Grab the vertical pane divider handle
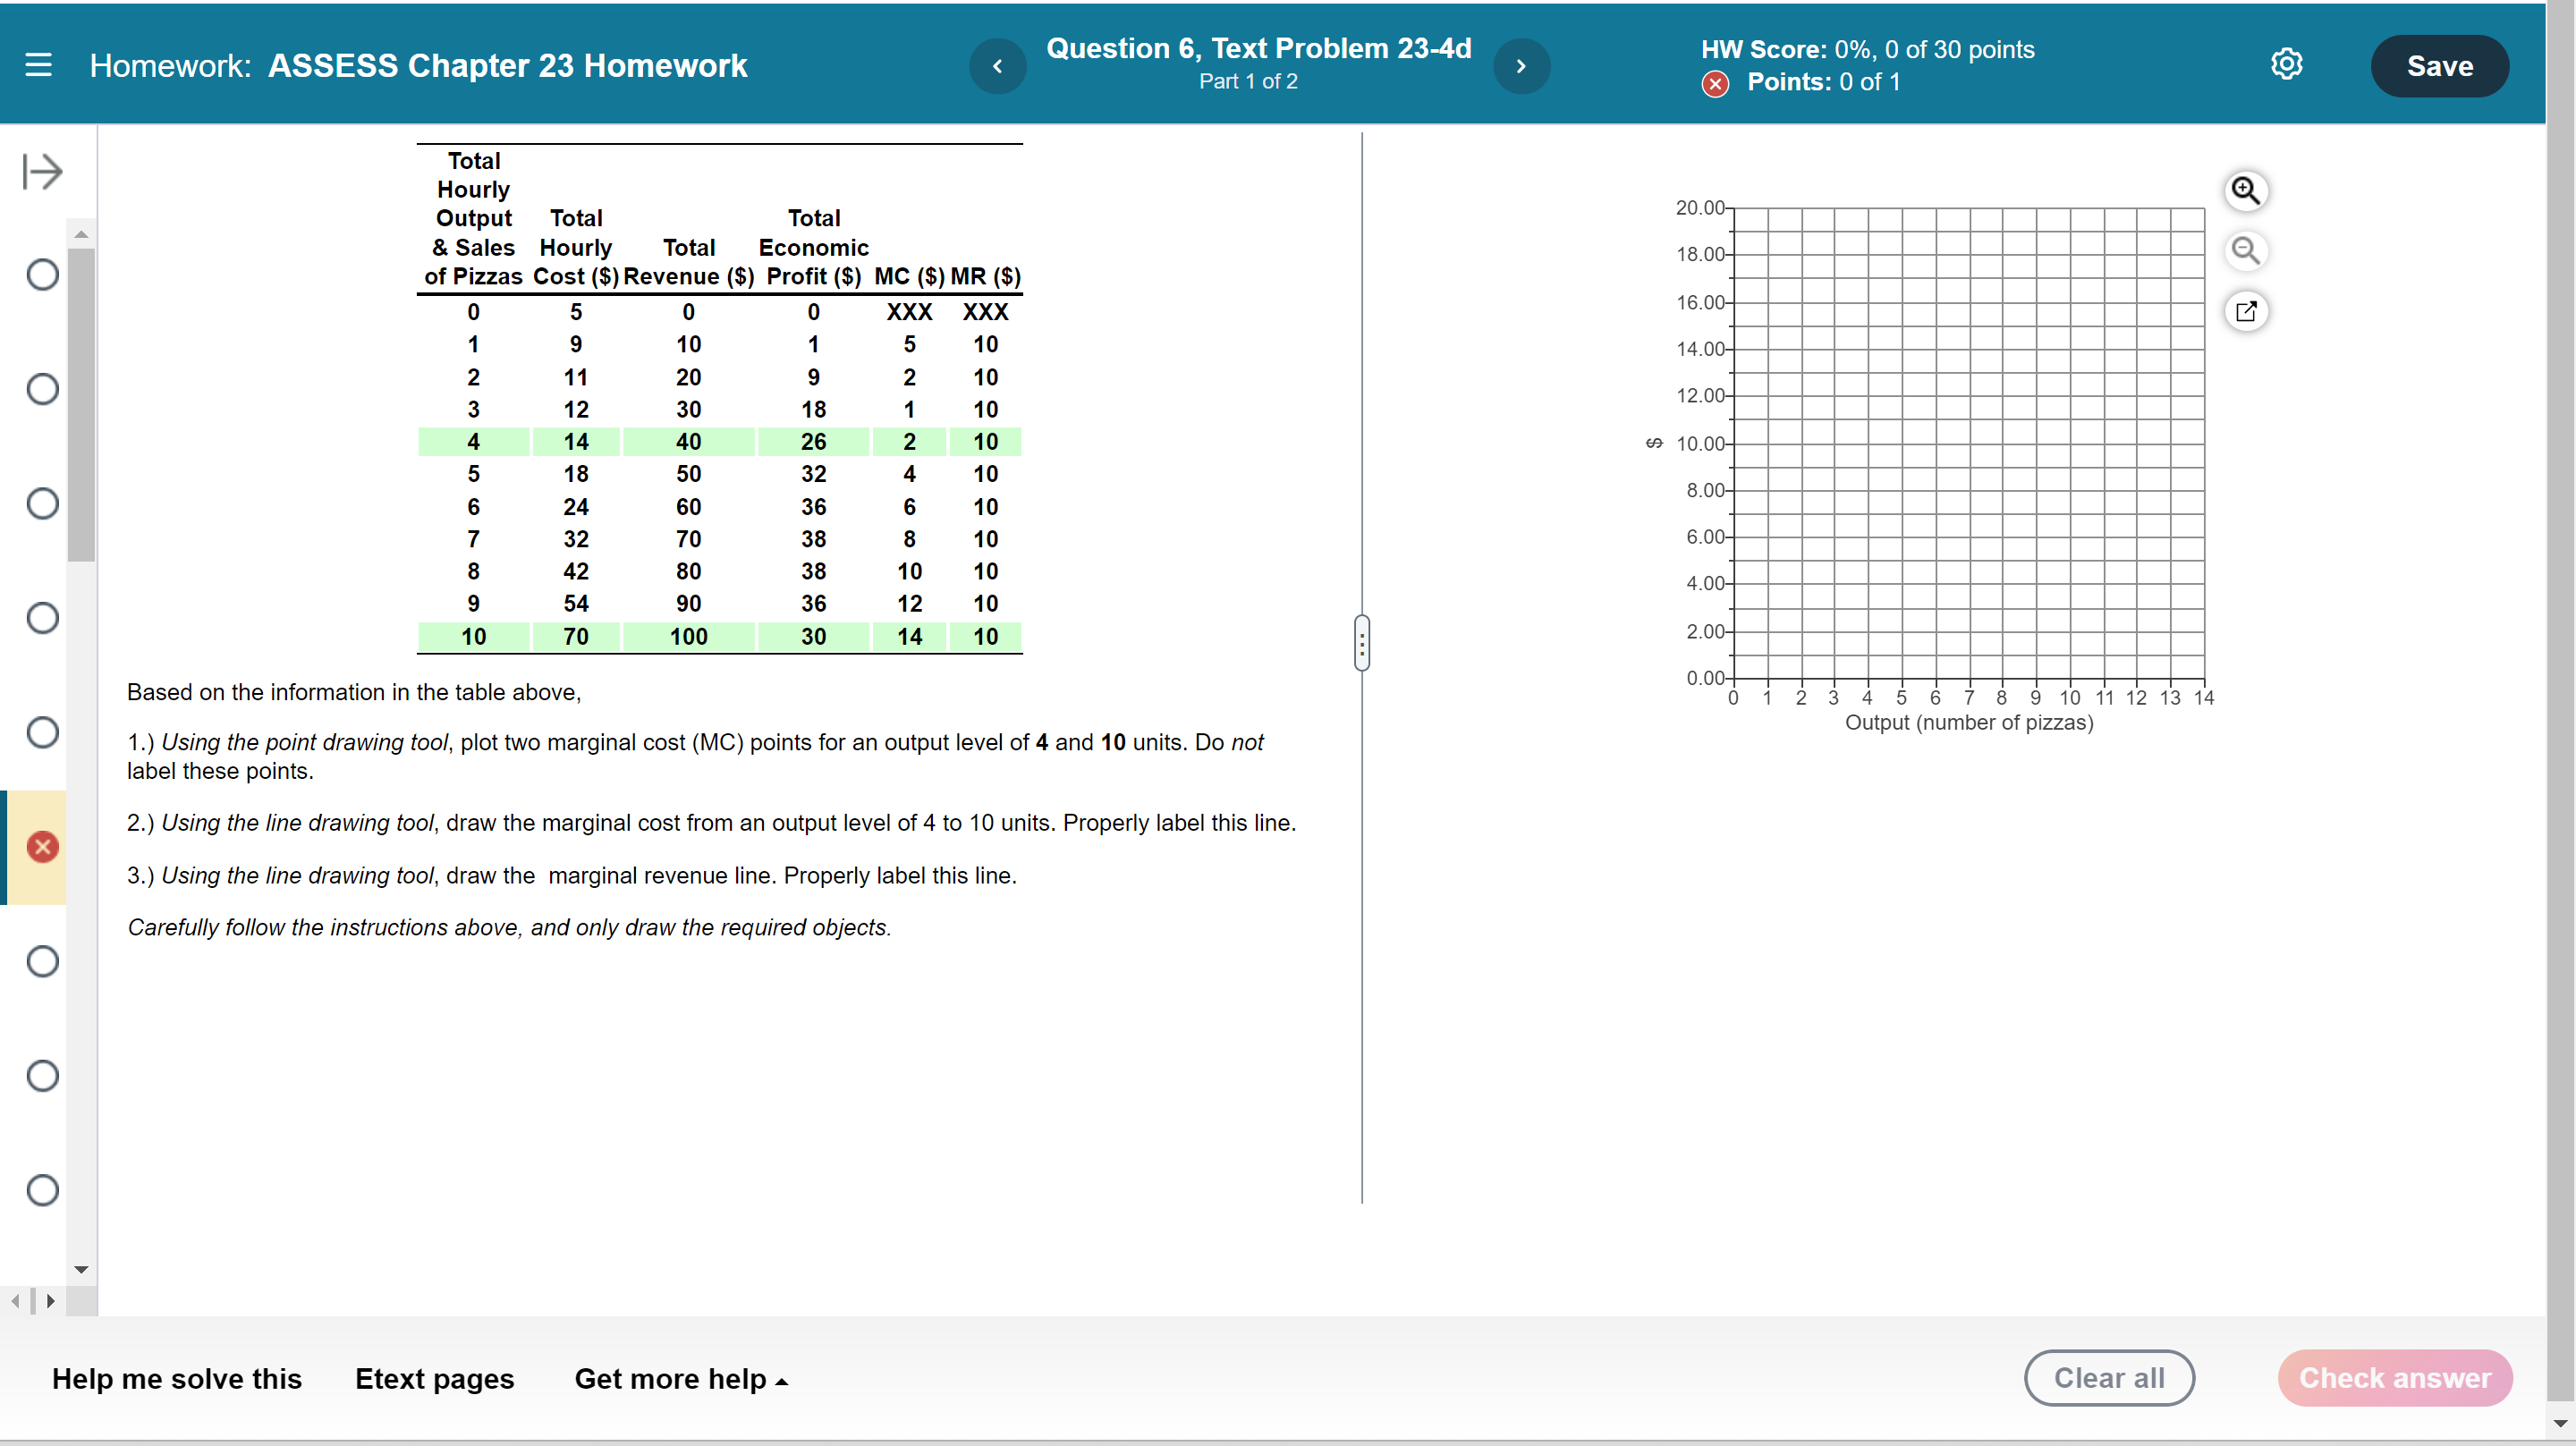The height and width of the screenshot is (1446, 2576). pos(1361,643)
